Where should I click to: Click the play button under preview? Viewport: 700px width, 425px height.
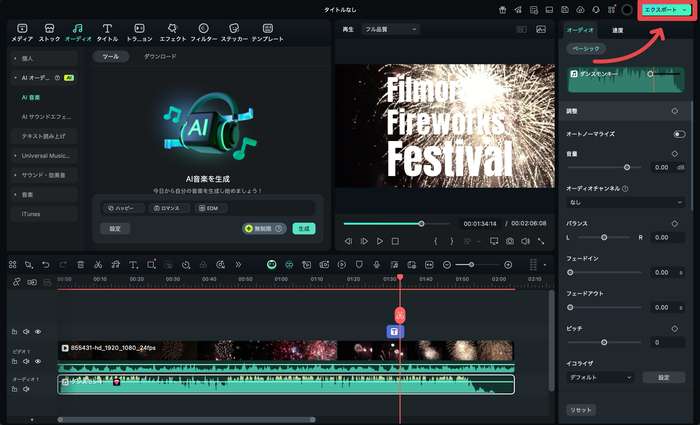pos(379,241)
